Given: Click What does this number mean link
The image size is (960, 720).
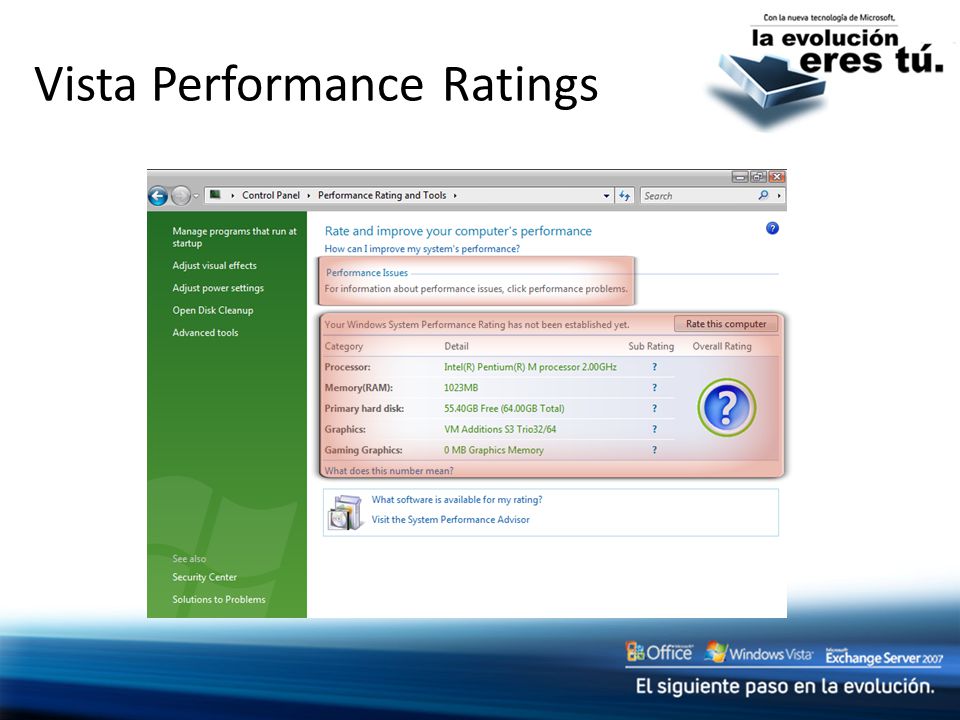Looking at the screenshot, I should [x=389, y=471].
